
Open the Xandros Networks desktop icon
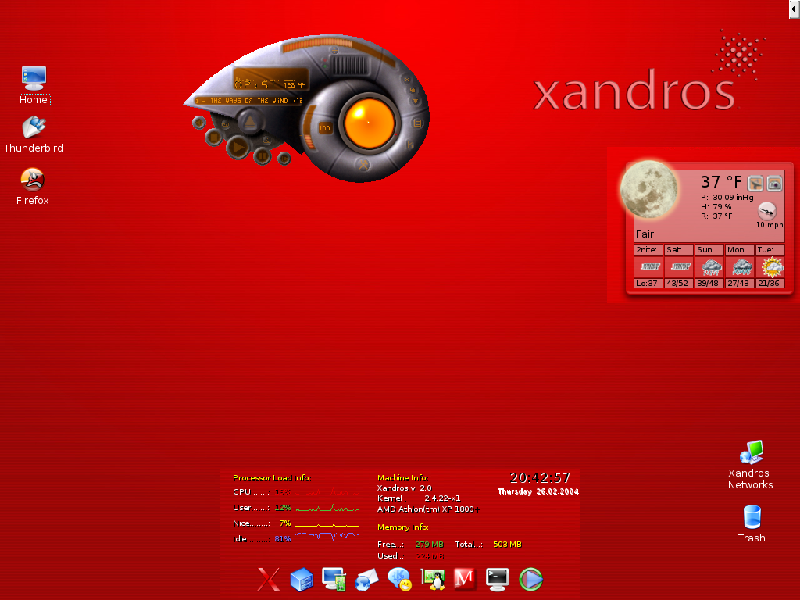[751, 465]
